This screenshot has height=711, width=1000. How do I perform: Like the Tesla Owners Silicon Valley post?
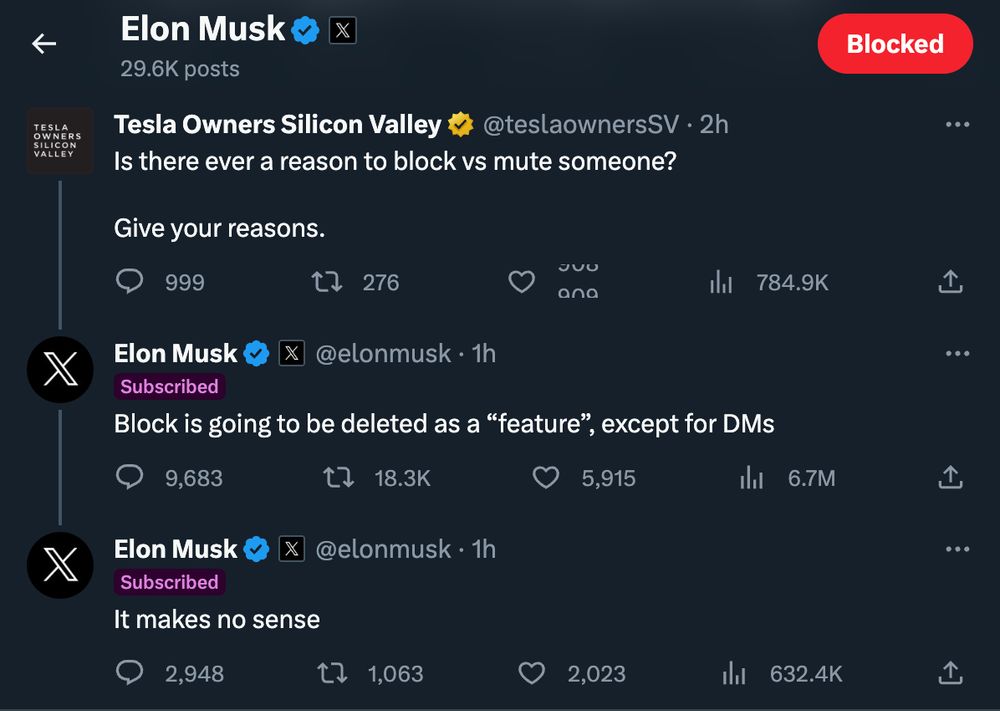(522, 282)
